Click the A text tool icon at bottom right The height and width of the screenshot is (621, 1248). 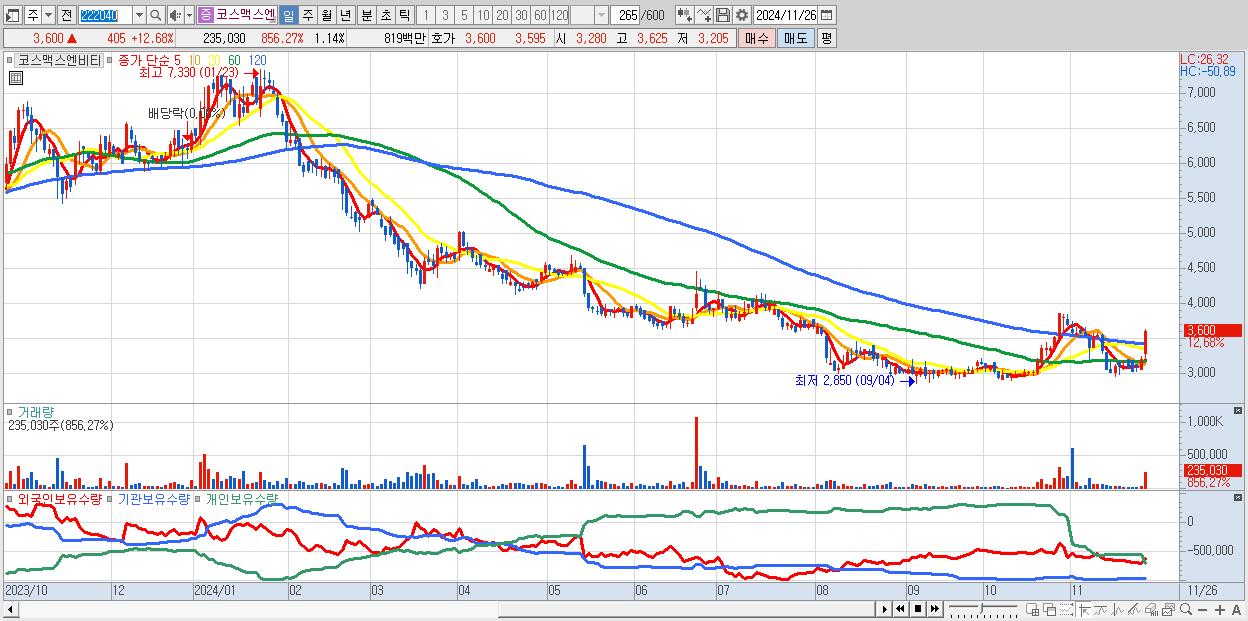[1237, 609]
